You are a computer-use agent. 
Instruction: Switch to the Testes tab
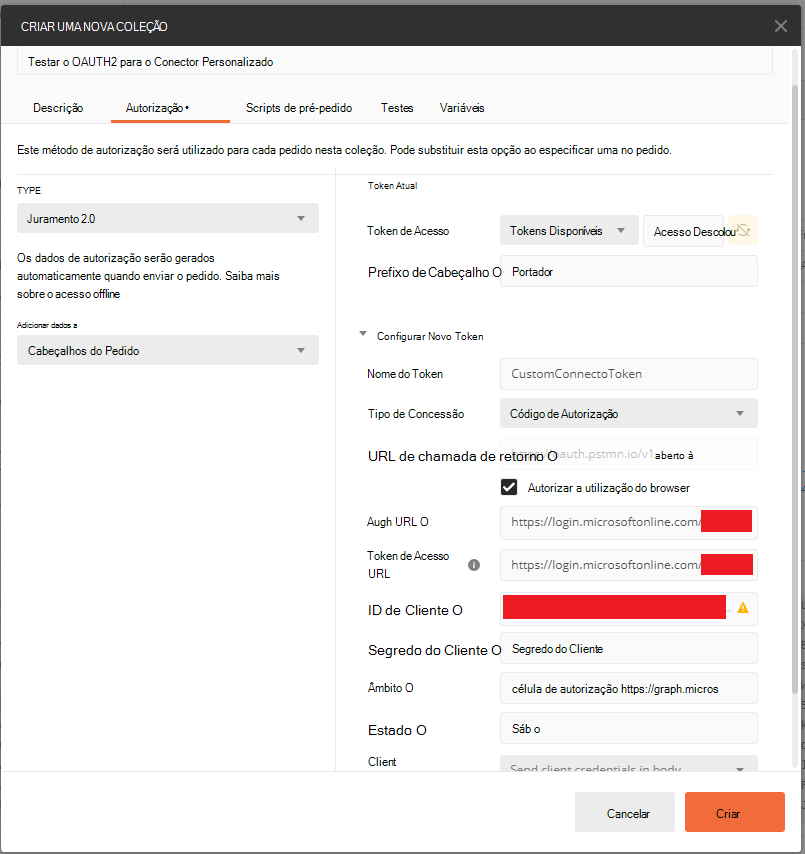[397, 108]
